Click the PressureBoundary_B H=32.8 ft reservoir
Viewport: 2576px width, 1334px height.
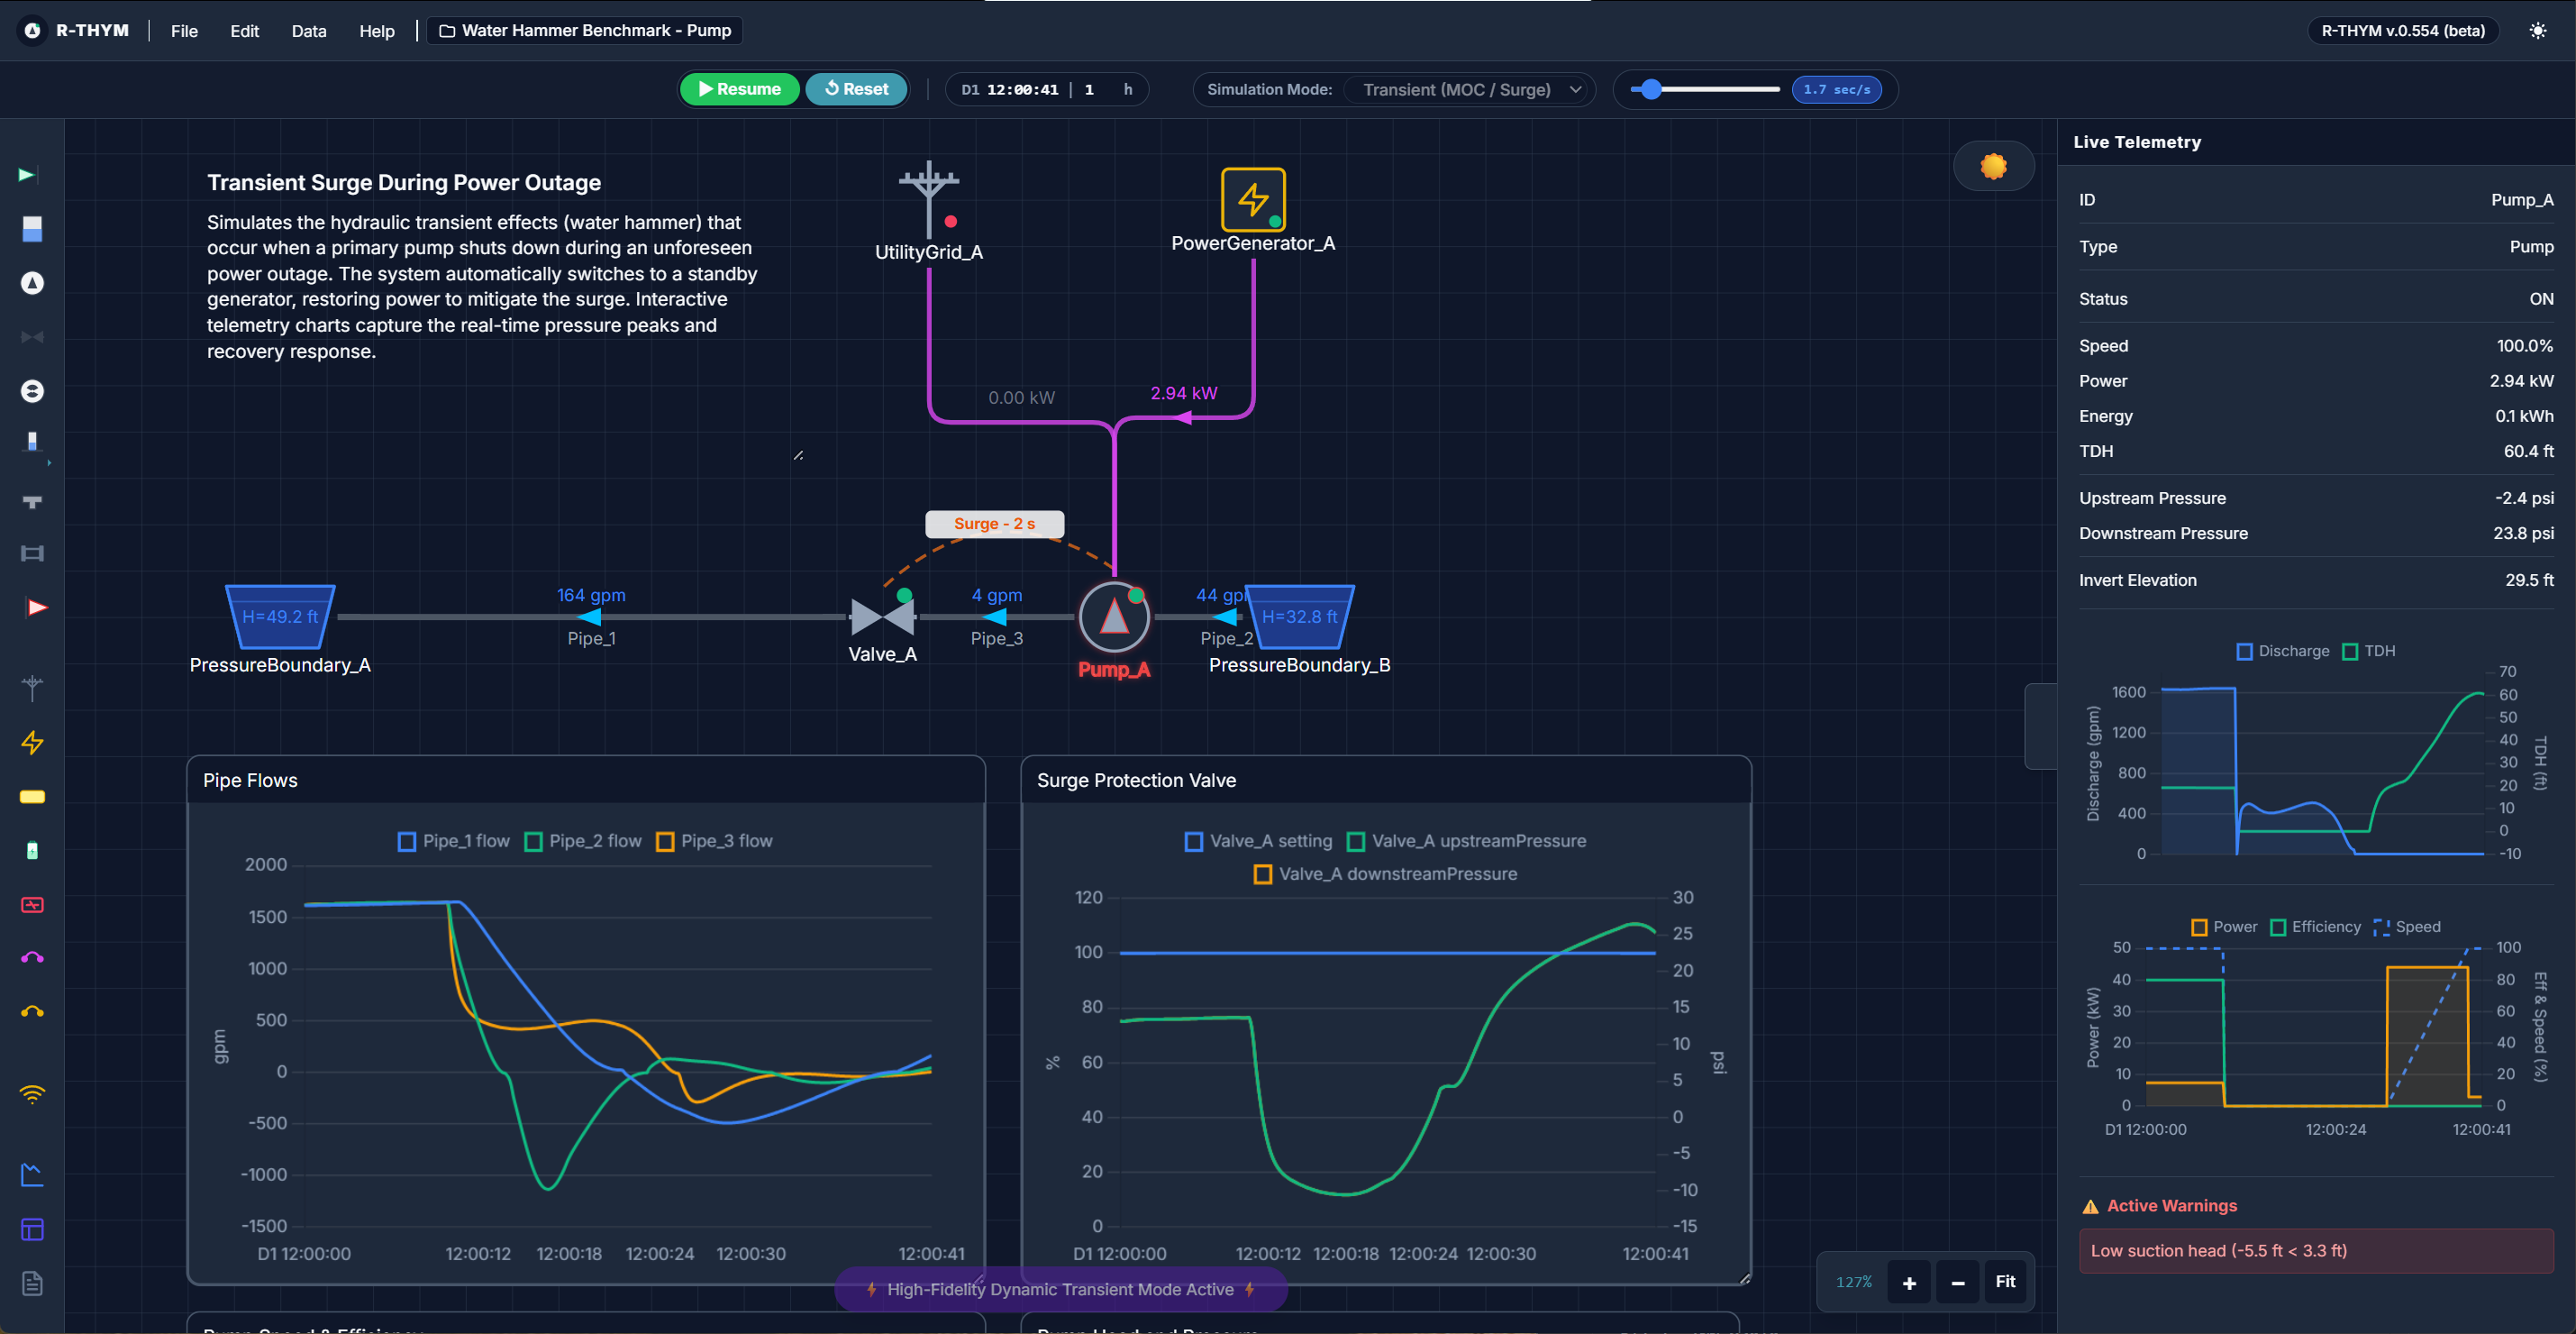(1299, 617)
